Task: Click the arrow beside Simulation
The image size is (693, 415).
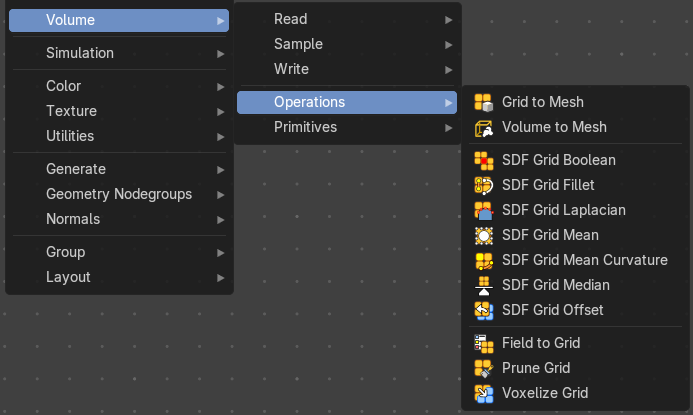Action: tap(220, 54)
